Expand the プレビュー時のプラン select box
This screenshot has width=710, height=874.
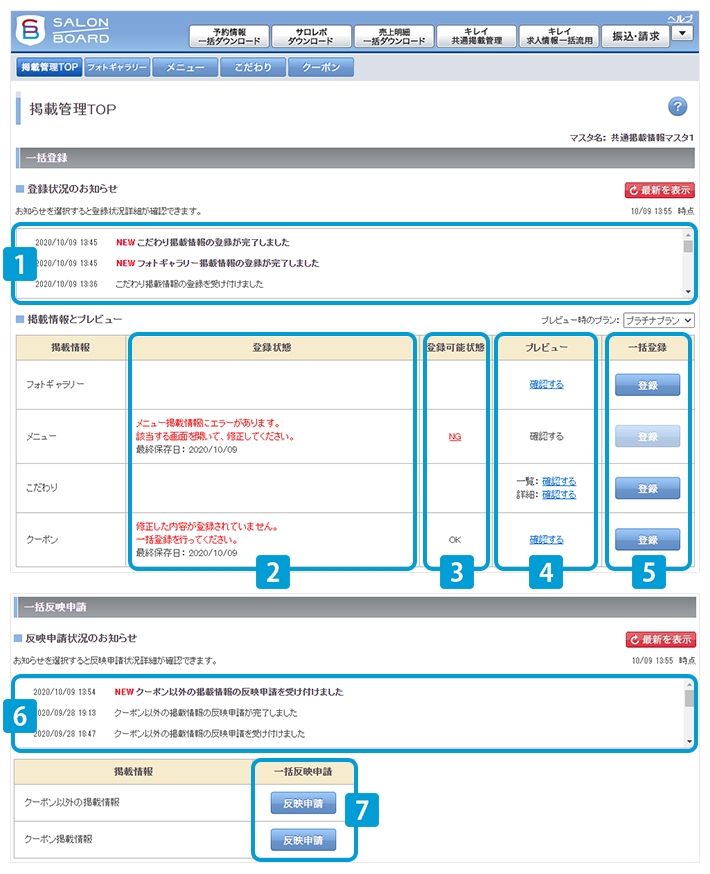pyautogui.click(x=658, y=320)
